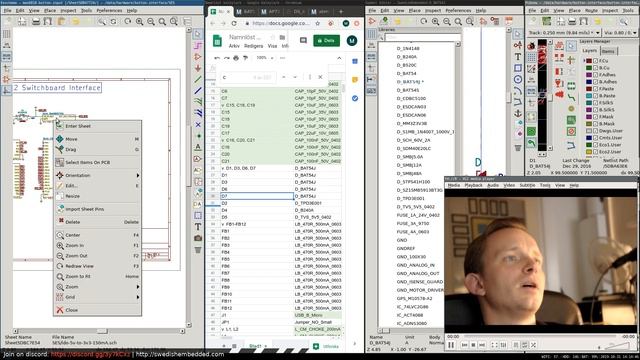The image size is (640, 360).
Task: Select D_BAT54 in symbol library list
Action: click(x=406, y=73)
